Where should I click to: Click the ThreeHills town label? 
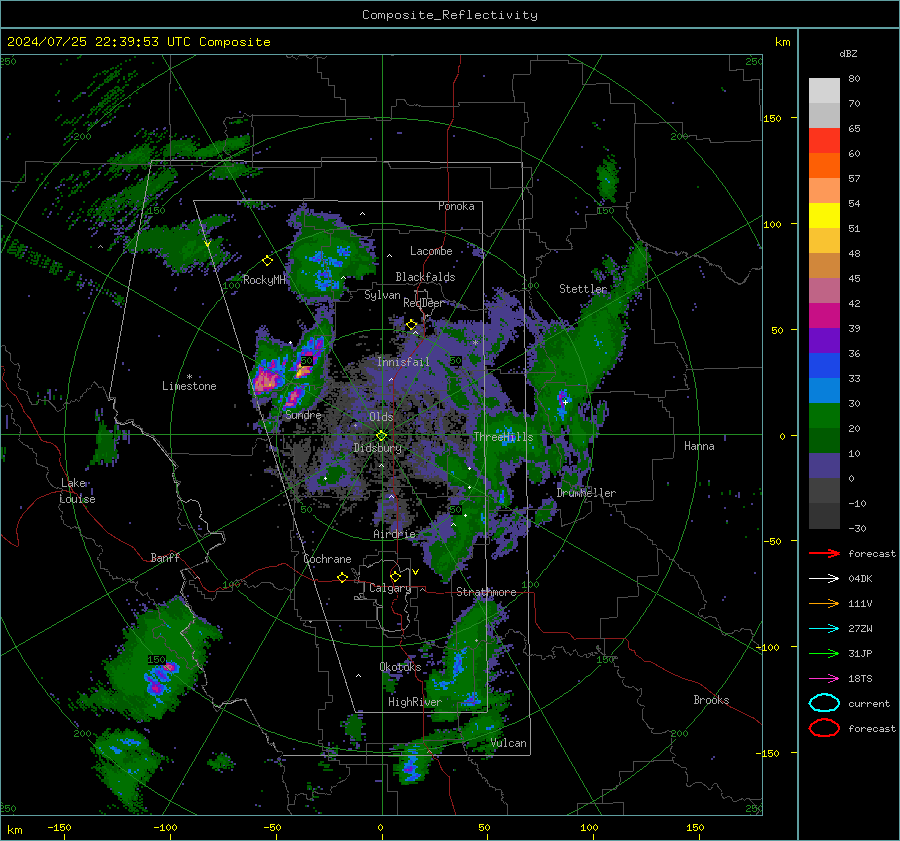pyautogui.click(x=503, y=437)
